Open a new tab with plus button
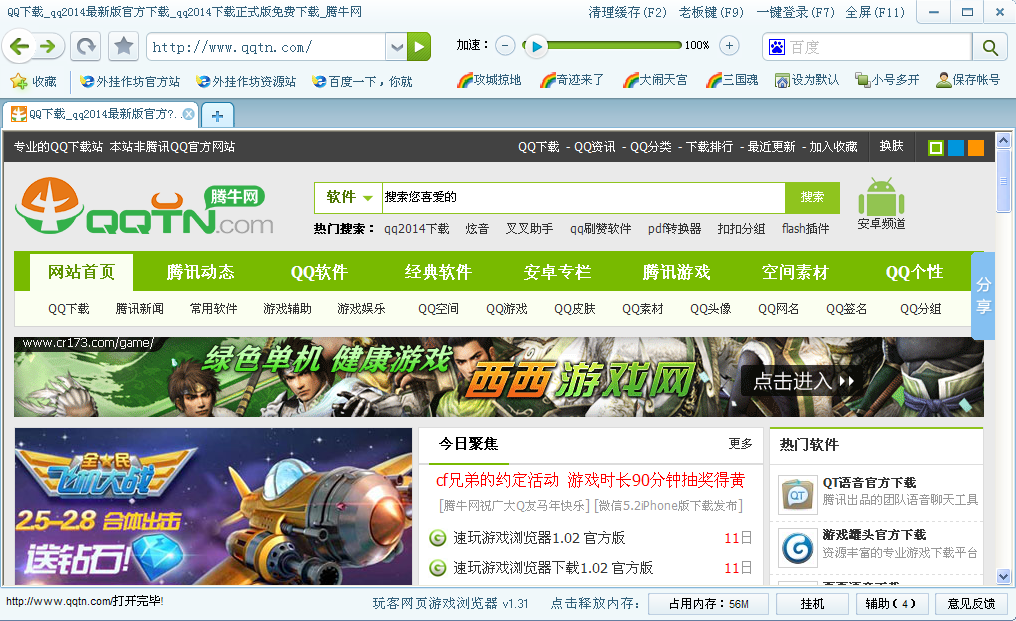This screenshot has width=1016, height=621. (218, 116)
